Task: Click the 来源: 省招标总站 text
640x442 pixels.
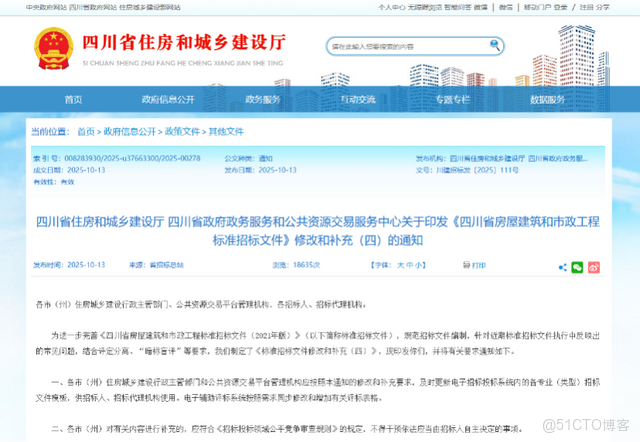Action: [x=156, y=265]
